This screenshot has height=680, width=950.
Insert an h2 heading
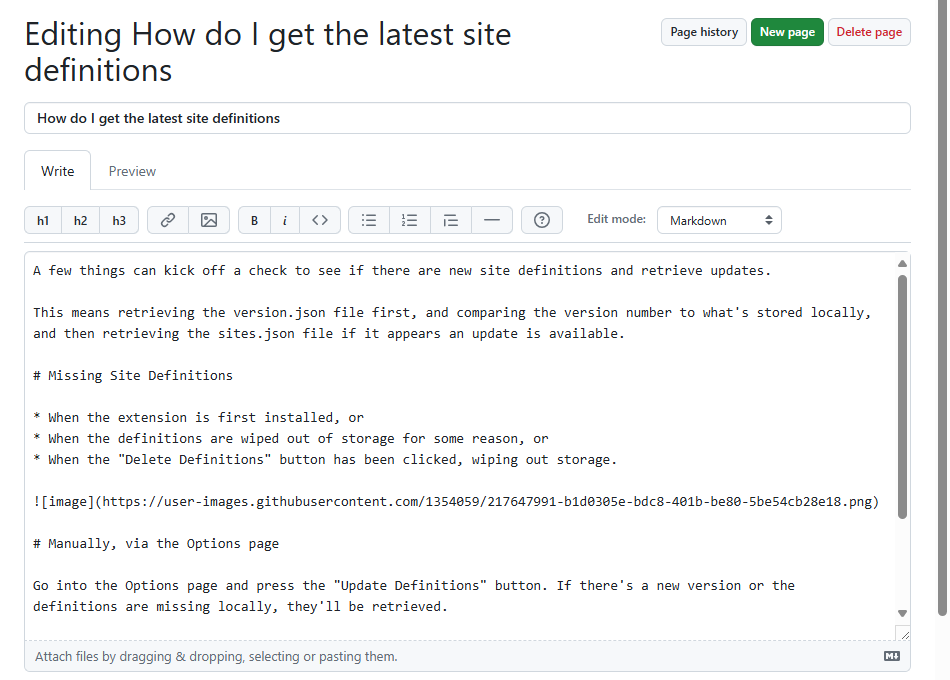[81, 220]
